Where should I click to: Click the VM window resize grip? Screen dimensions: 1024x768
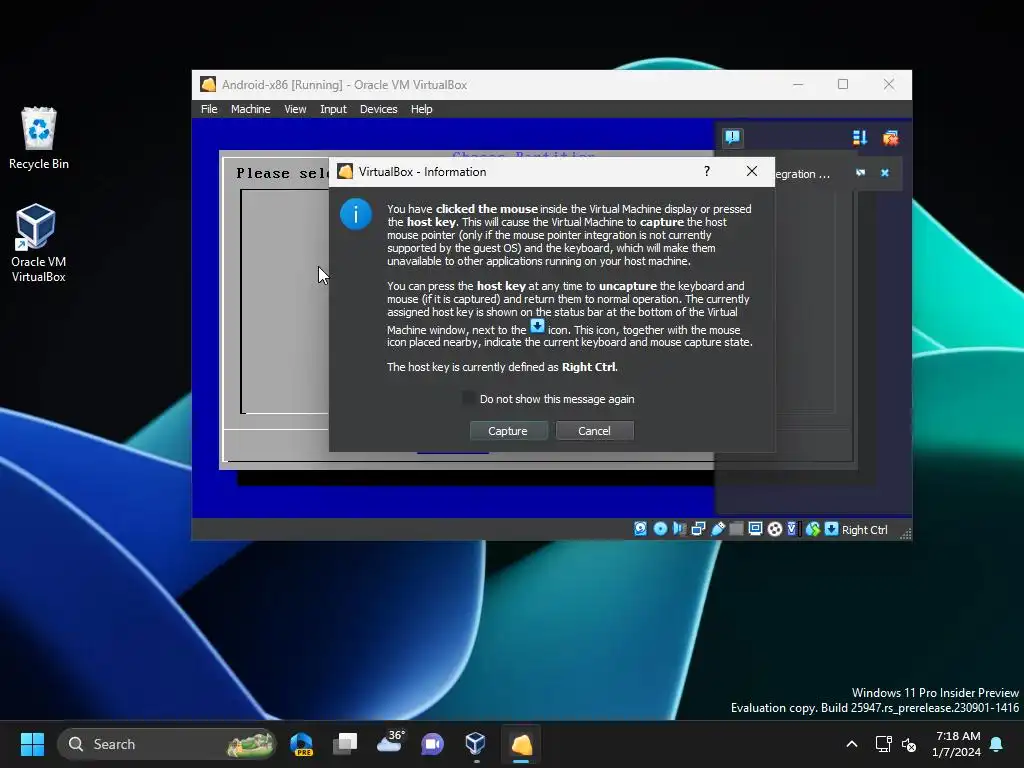pos(905,534)
